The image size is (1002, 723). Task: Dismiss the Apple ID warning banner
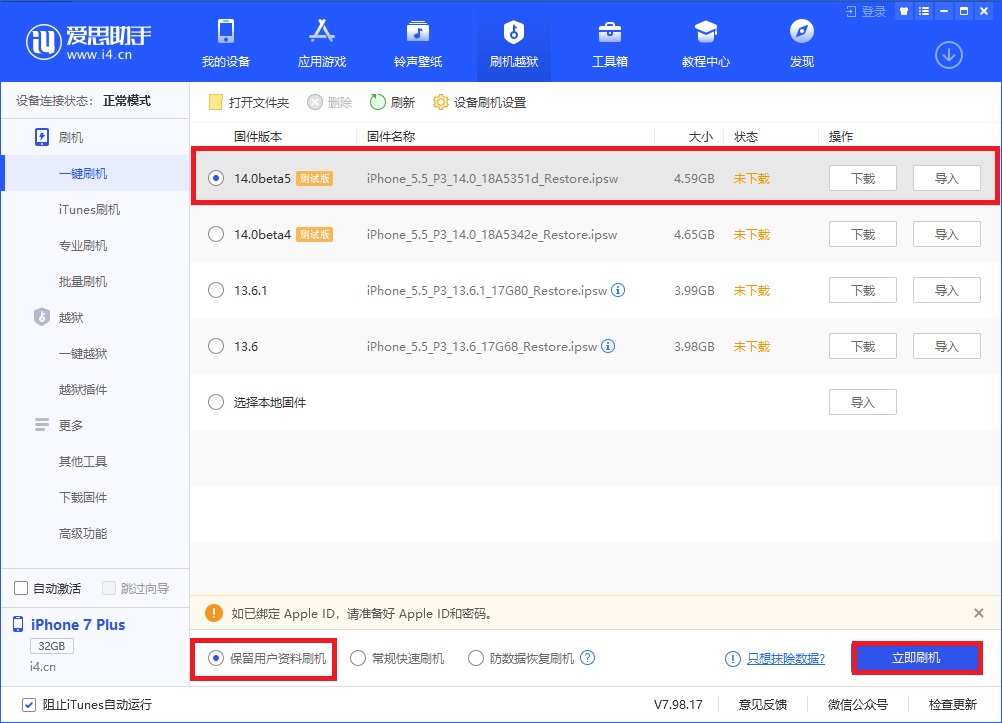click(978, 613)
